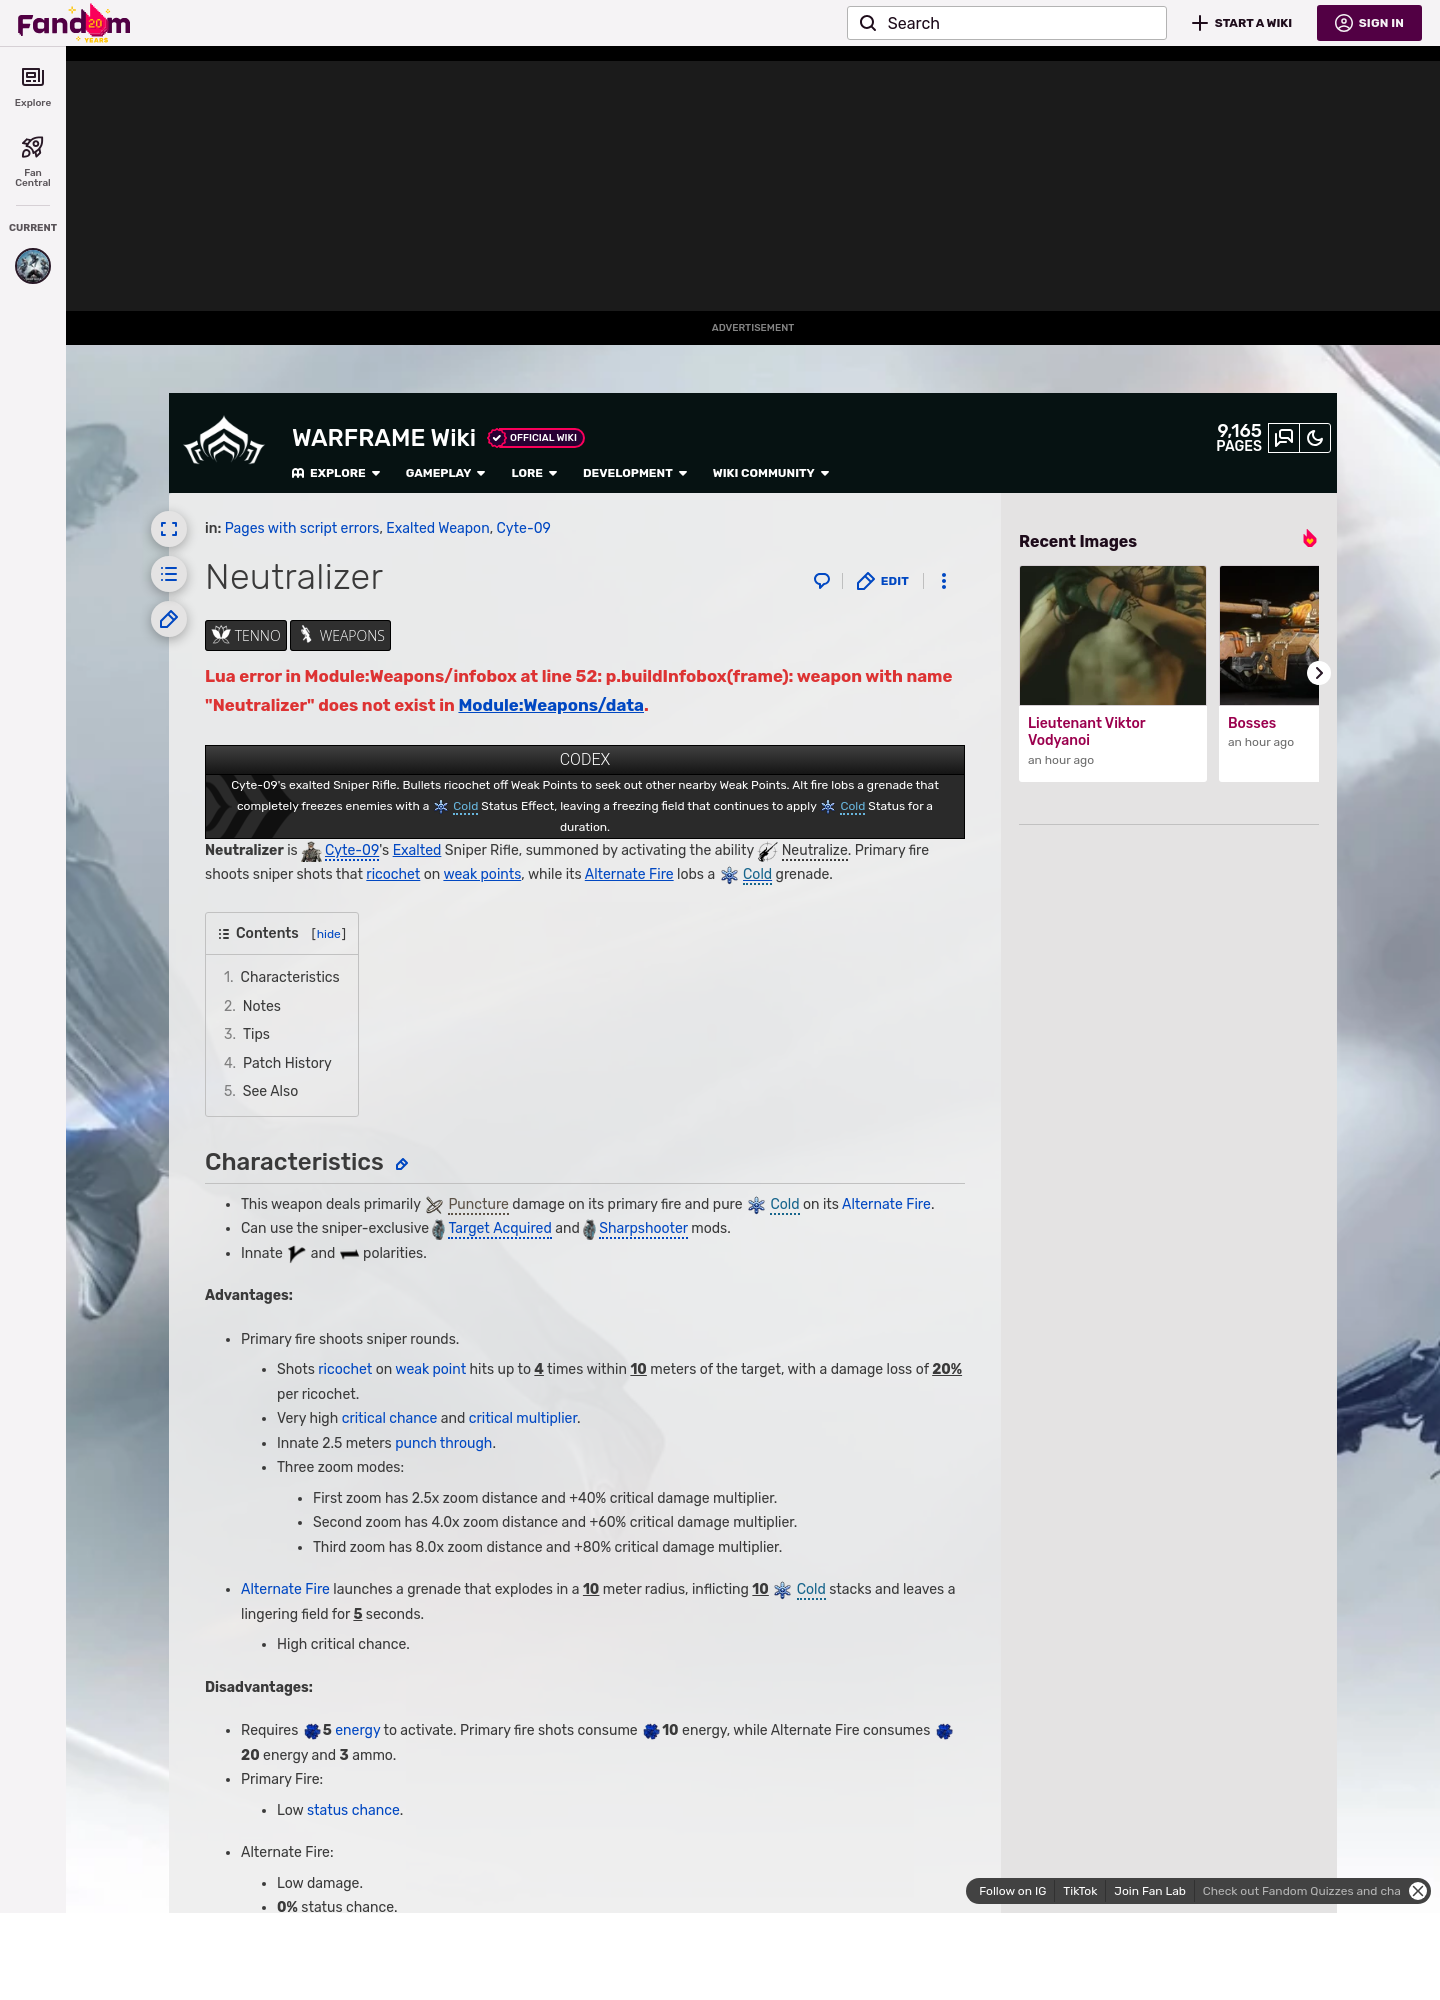Screen dimensions: 1440x2000
Task: Open the Bosses image thumbnail
Action: click(x=1269, y=636)
